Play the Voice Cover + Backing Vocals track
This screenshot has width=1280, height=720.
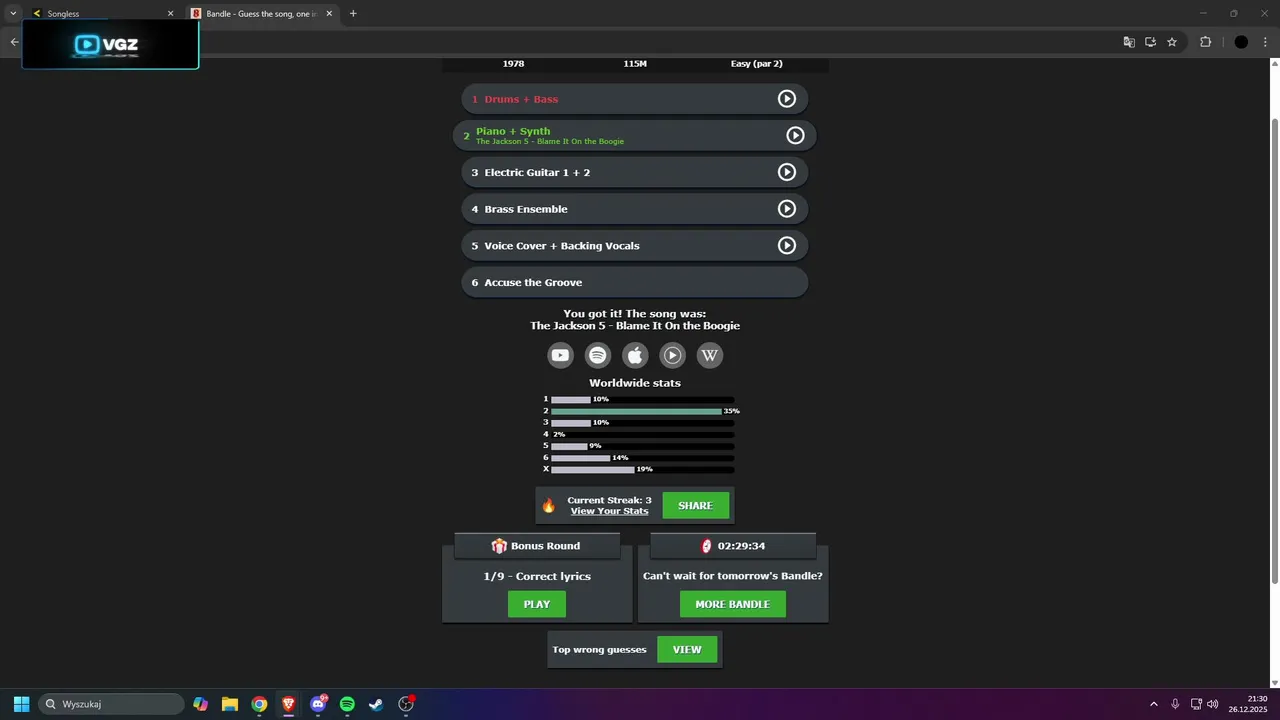(x=787, y=245)
